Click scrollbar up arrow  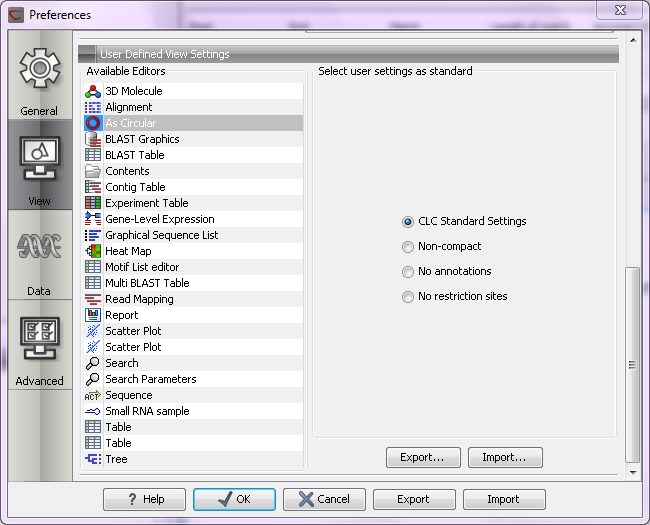(x=633, y=40)
